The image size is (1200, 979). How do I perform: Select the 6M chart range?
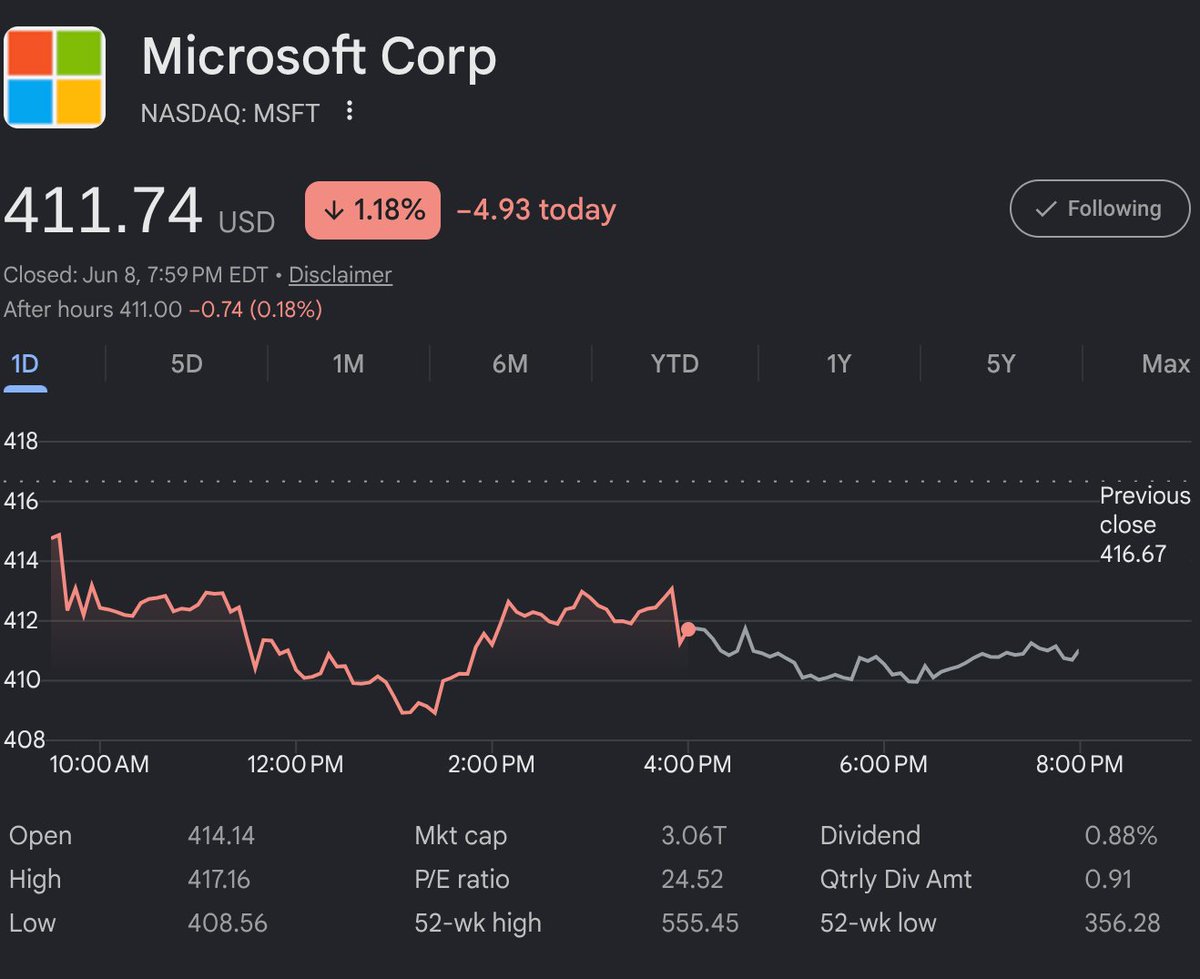pos(510,364)
